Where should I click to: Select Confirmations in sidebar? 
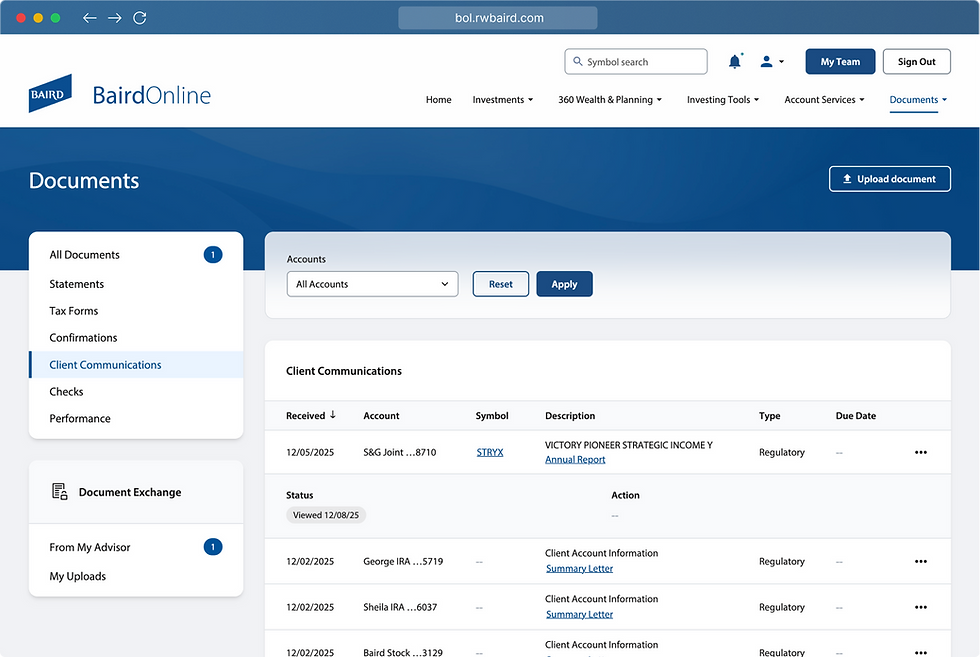coord(83,338)
